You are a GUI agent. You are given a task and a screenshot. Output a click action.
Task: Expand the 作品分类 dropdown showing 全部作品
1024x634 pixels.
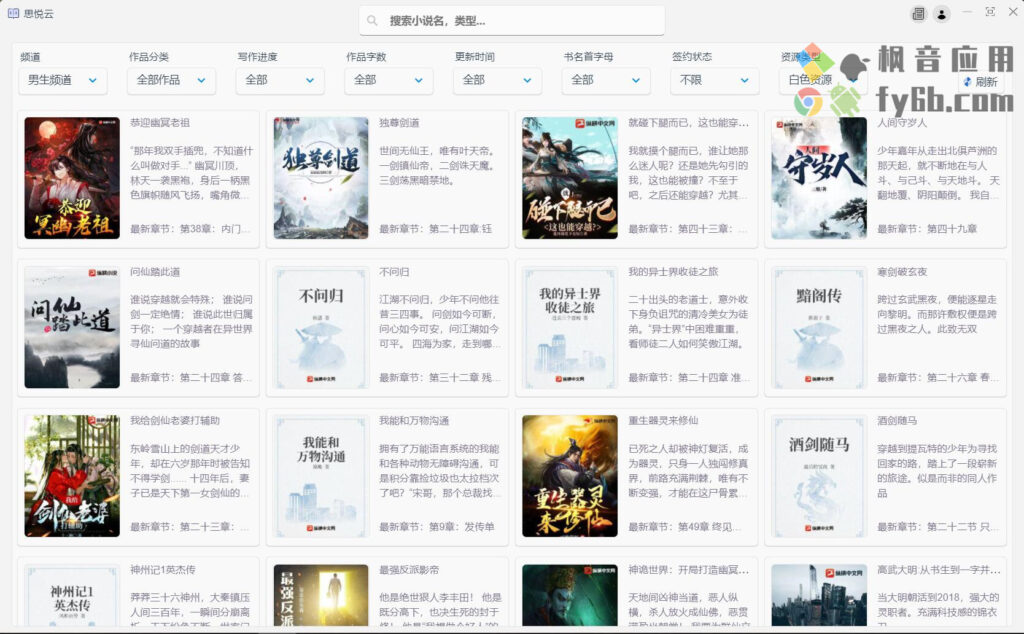[171, 80]
